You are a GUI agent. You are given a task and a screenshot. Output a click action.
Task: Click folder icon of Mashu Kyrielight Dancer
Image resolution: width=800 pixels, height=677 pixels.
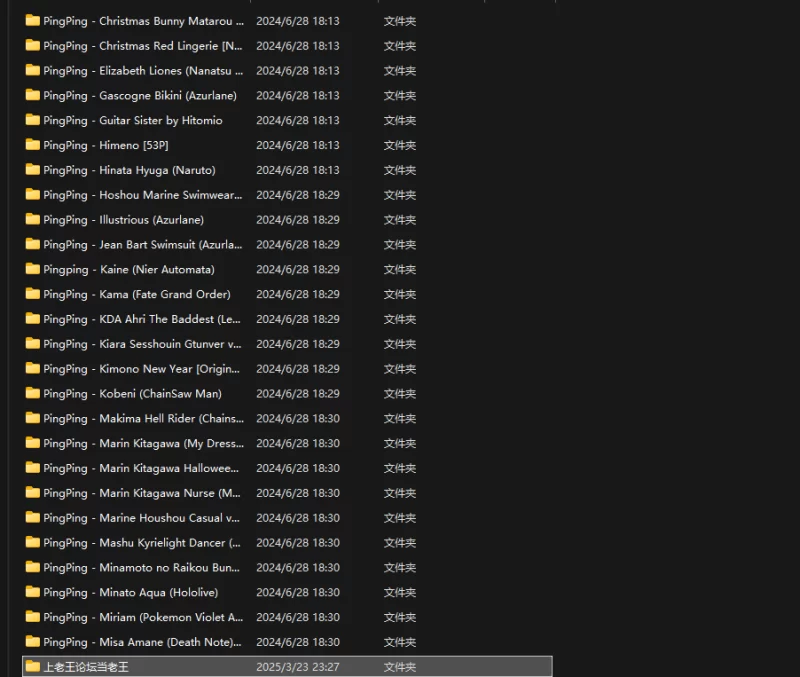click(x=33, y=542)
